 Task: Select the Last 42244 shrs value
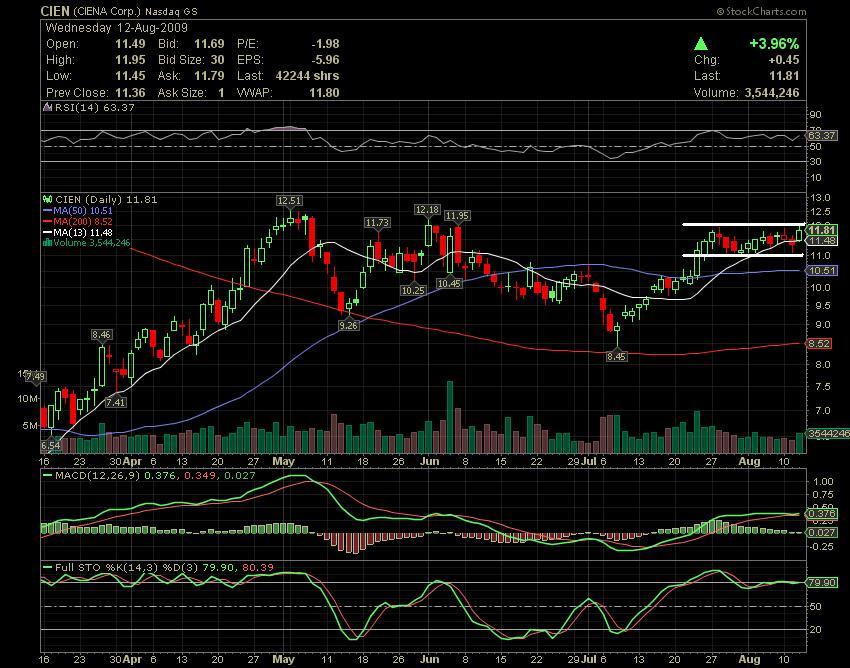click(x=307, y=76)
